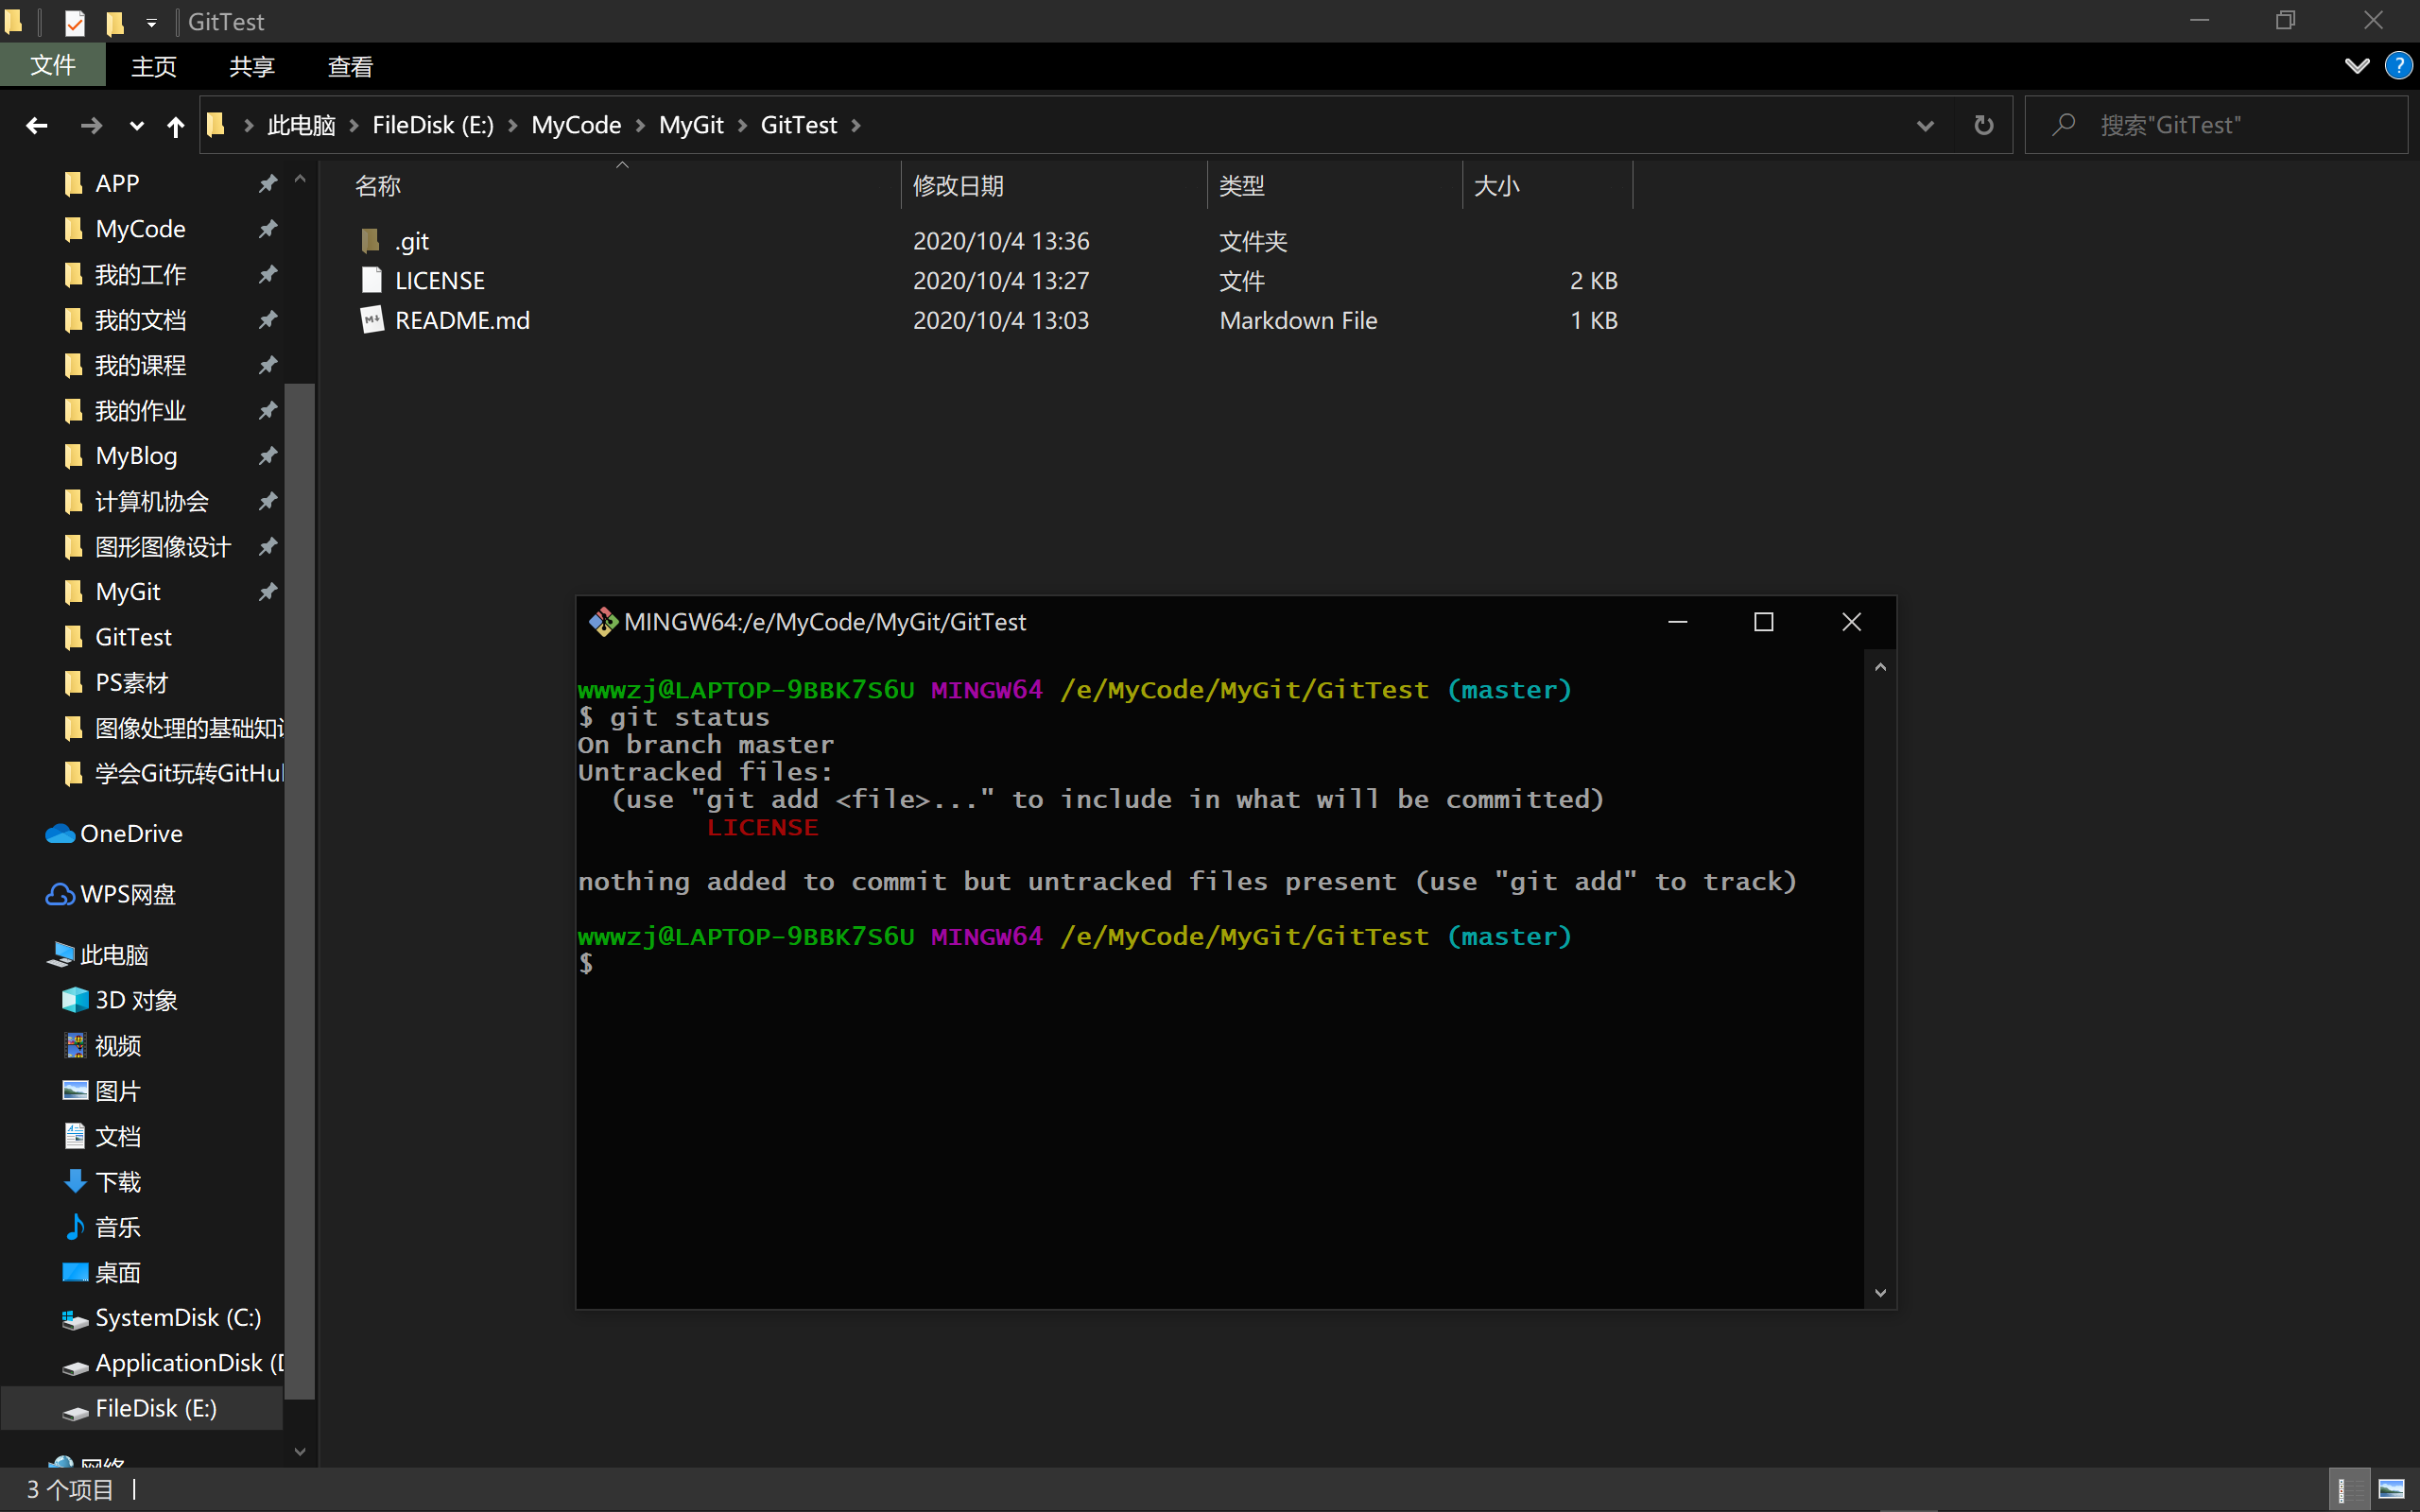Viewport: 2420px width, 1512px height.
Task: Switch to the 共享 ribbon tab
Action: click(252, 66)
